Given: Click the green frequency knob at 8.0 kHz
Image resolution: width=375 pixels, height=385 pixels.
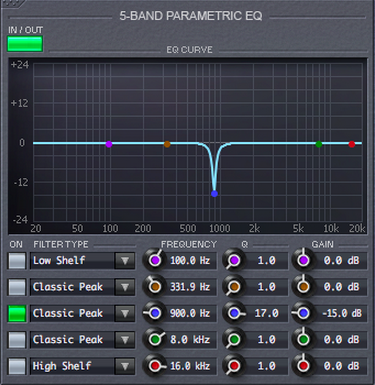Looking at the screenshot, I should (x=154, y=339).
